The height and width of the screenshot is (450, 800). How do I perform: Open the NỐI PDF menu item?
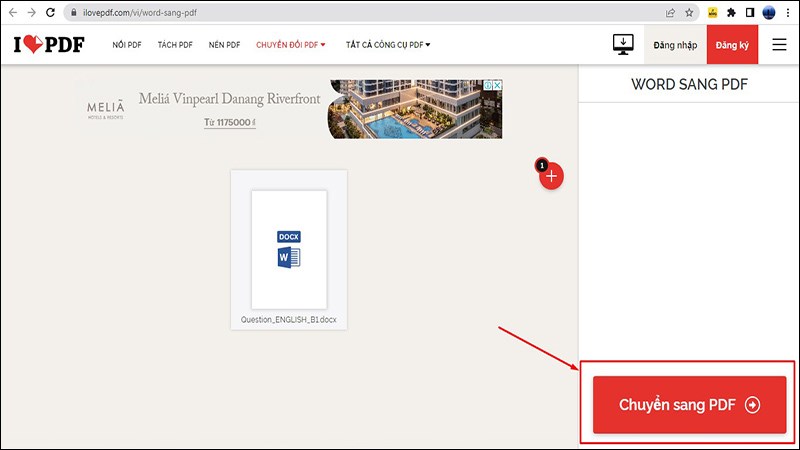tap(126, 45)
